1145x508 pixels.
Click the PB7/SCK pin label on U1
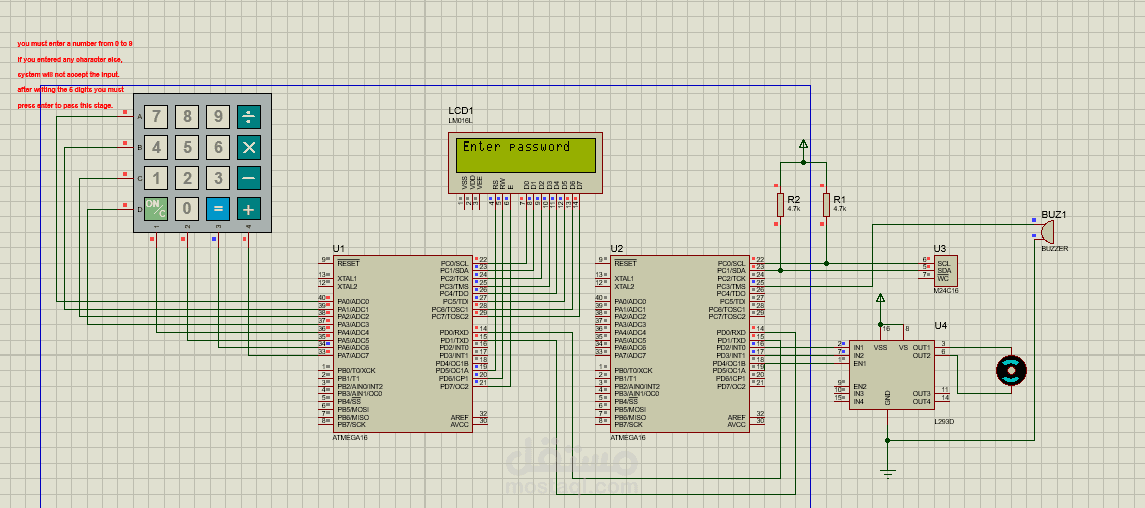pyautogui.click(x=351, y=424)
